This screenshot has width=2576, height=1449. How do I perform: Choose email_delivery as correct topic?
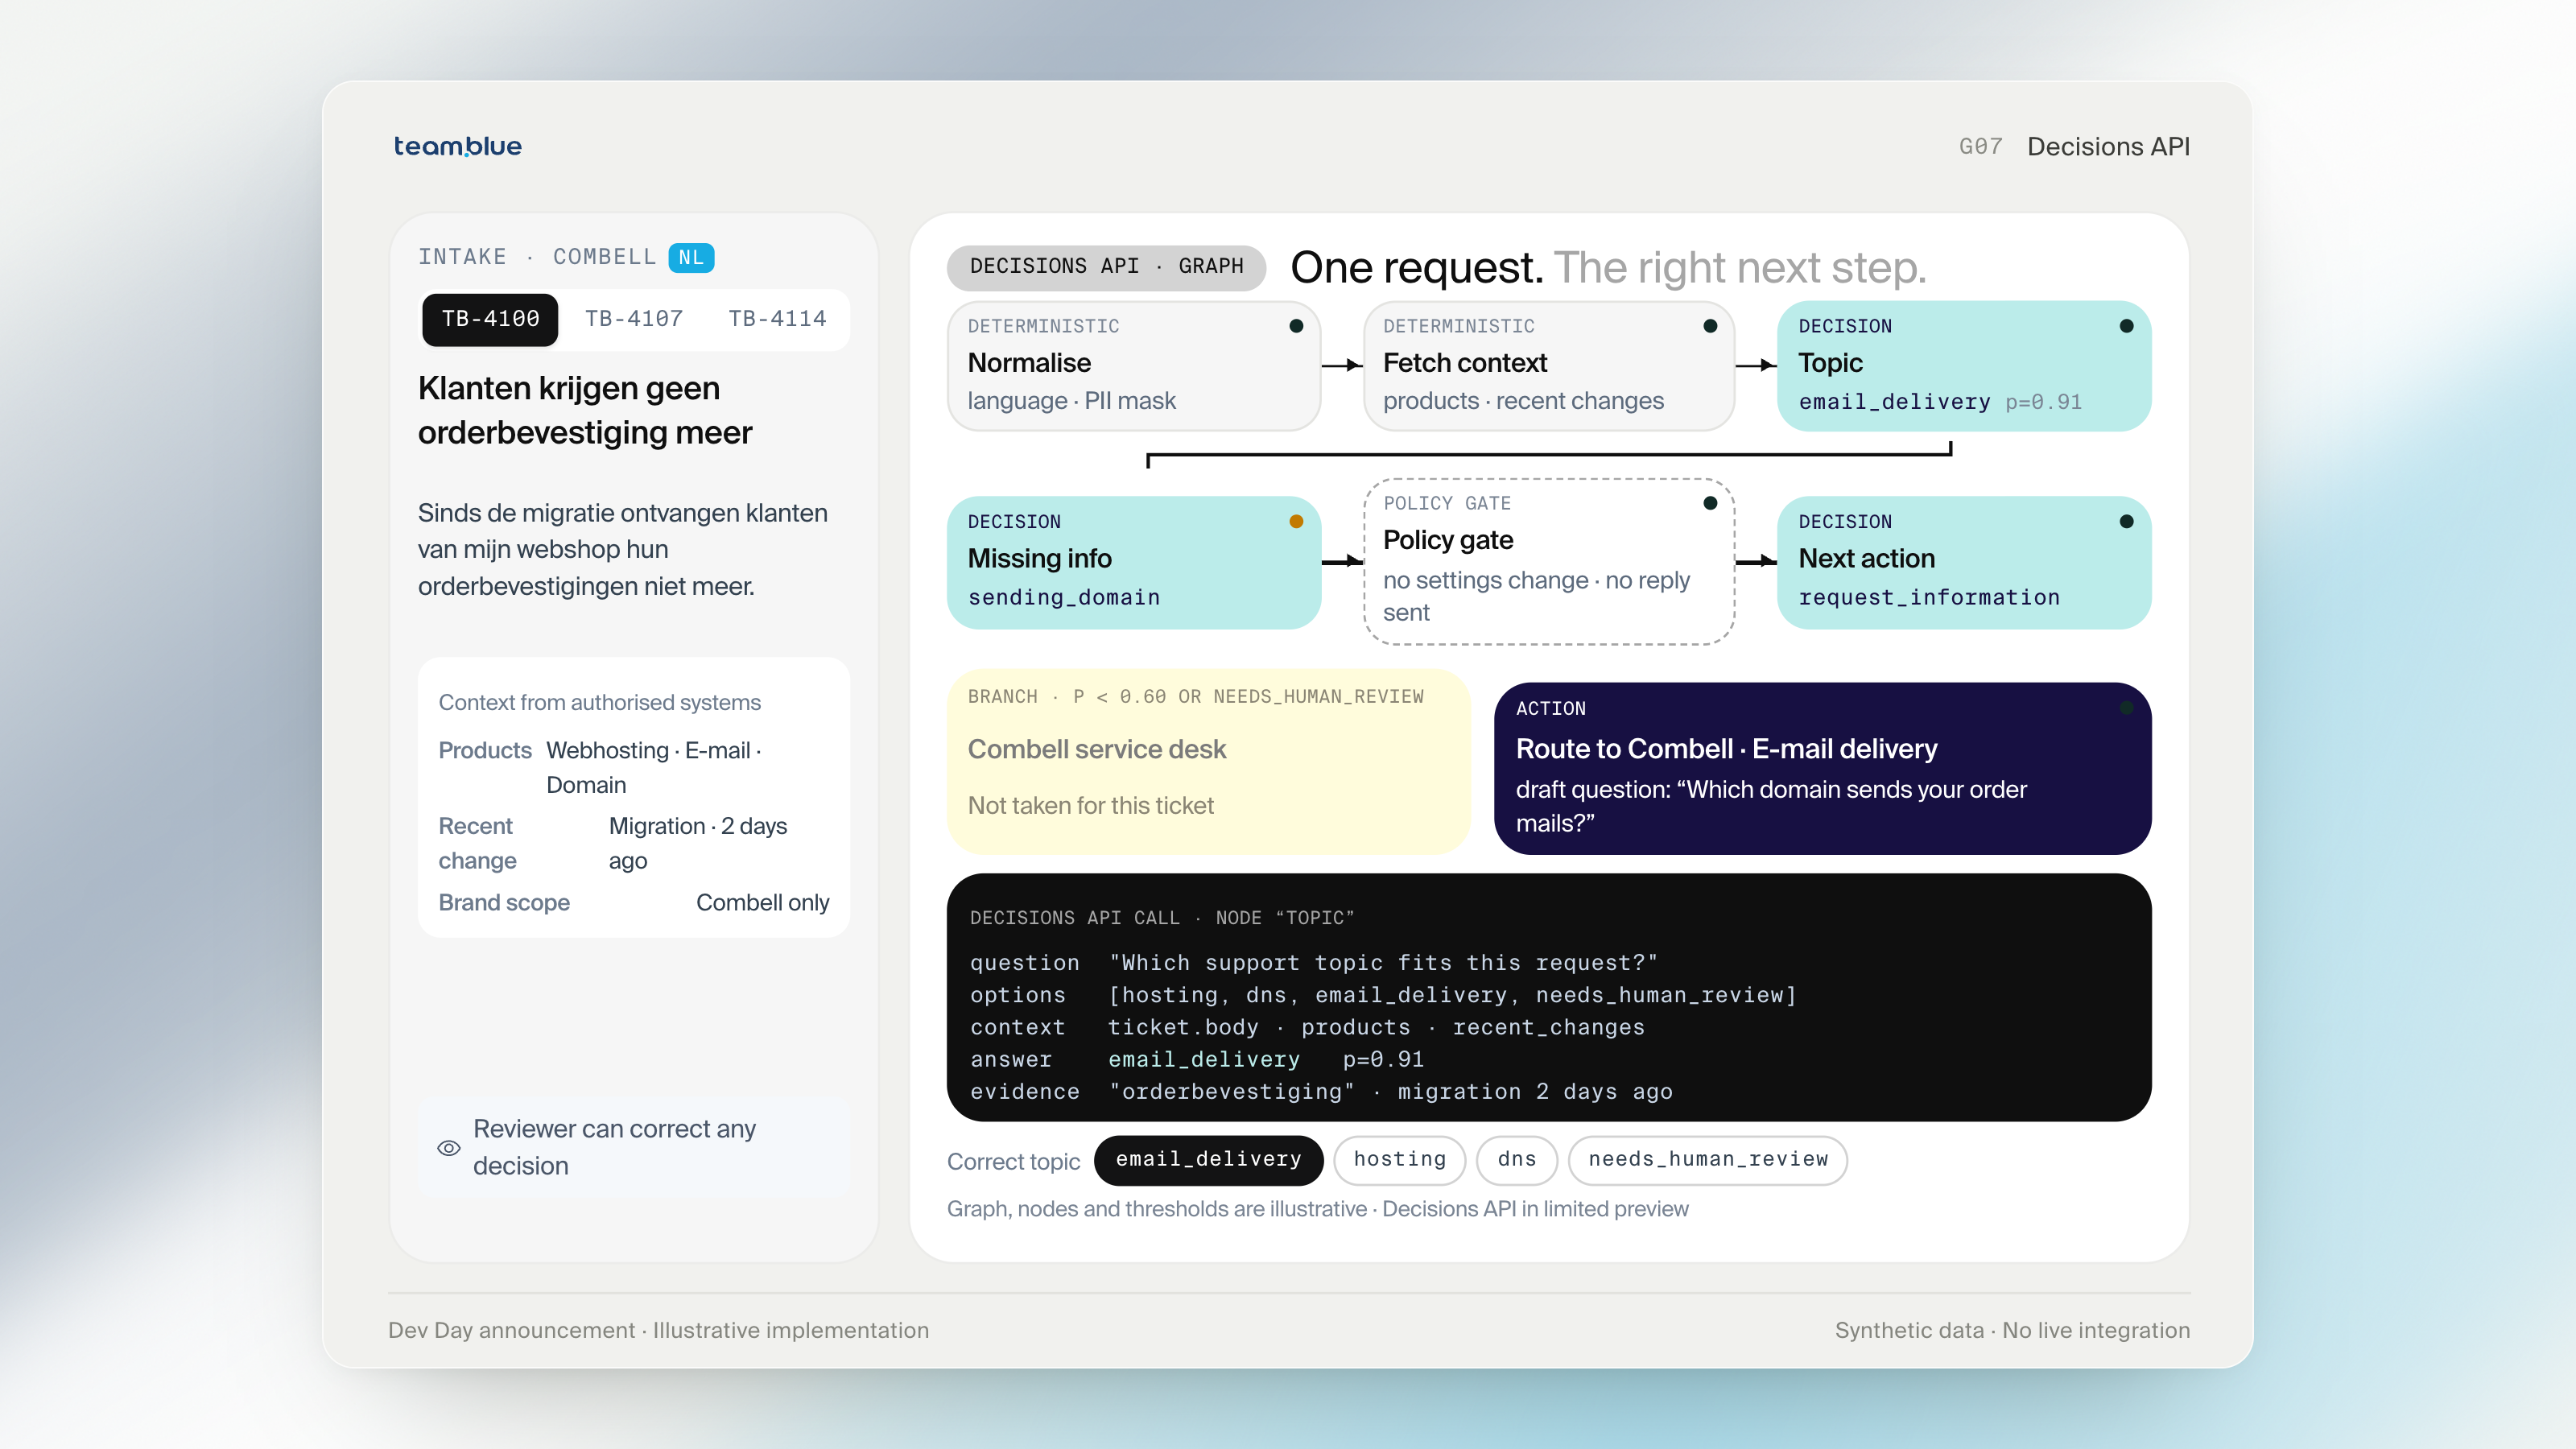(x=1208, y=1159)
